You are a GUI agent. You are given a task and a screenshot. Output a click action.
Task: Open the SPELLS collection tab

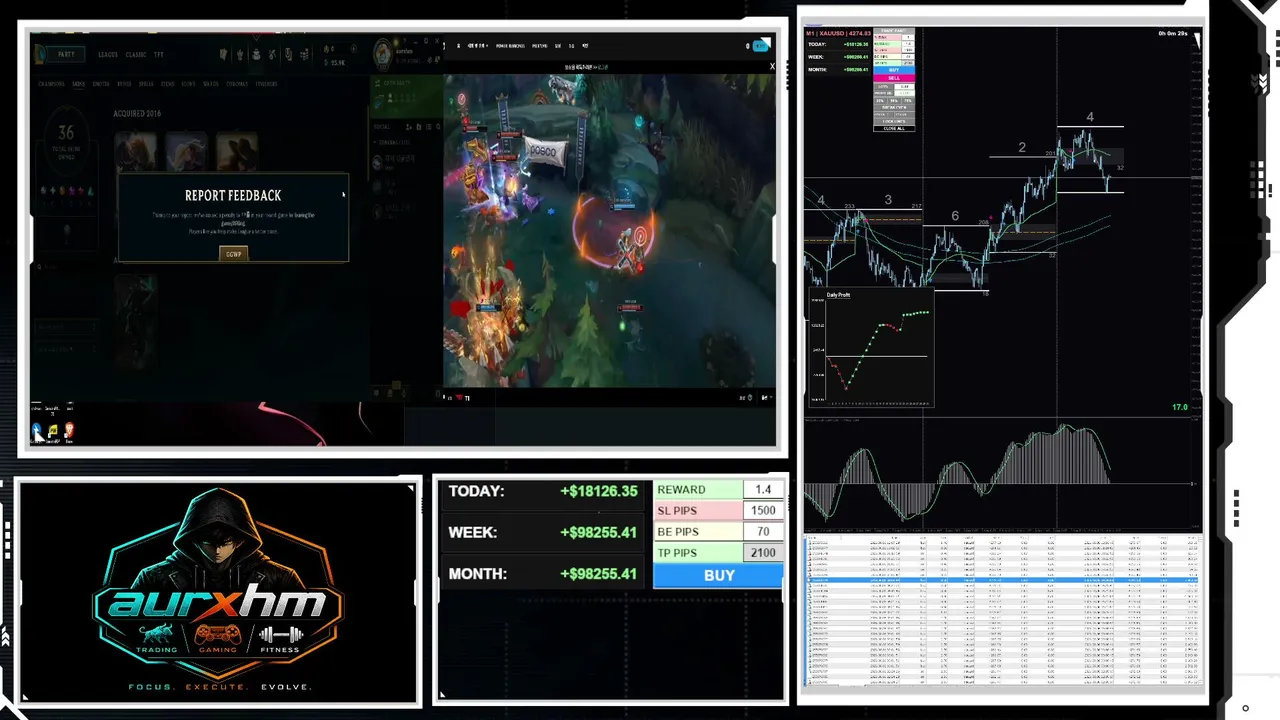click(x=146, y=84)
